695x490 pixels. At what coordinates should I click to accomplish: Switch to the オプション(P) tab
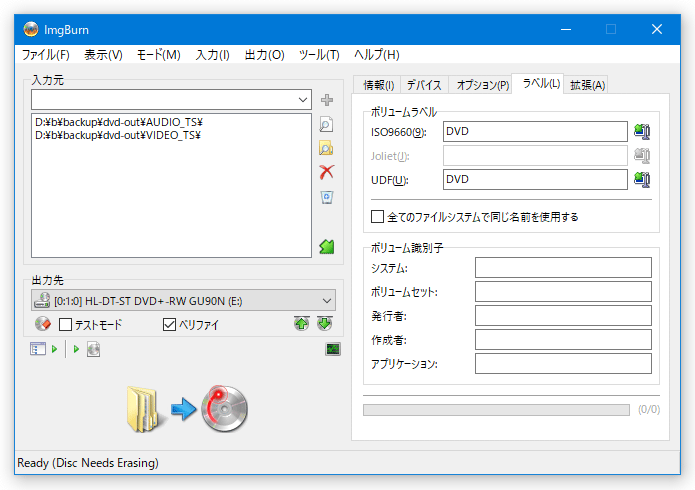pyautogui.click(x=483, y=85)
